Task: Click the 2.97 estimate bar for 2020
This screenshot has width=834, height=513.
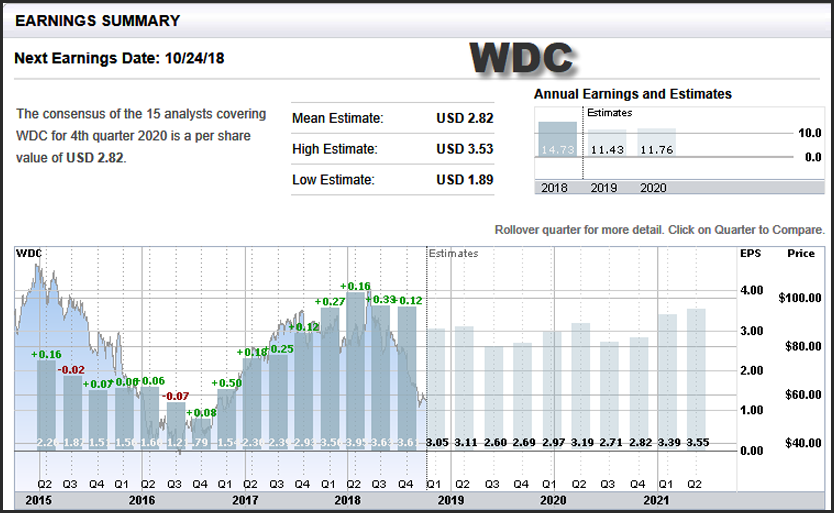Action: (551, 390)
